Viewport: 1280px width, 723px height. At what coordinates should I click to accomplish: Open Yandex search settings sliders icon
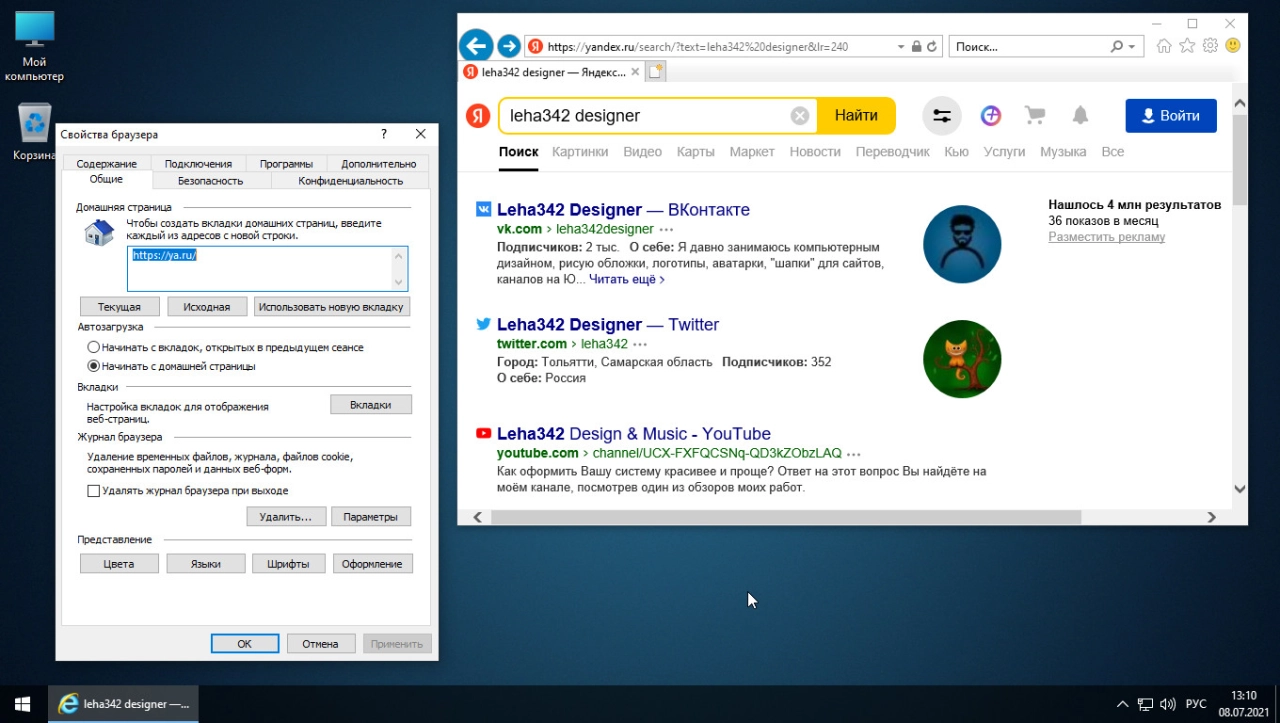click(x=942, y=116)
